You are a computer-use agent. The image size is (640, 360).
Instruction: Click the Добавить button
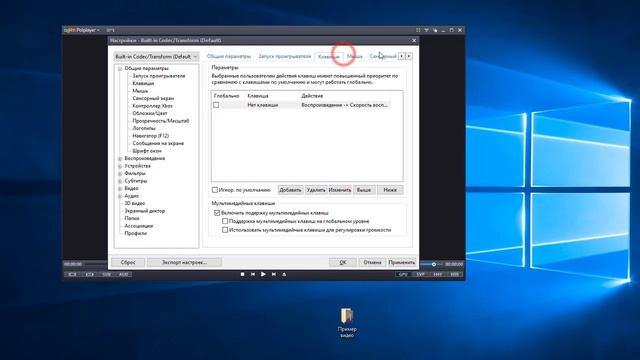coord(290,190)
